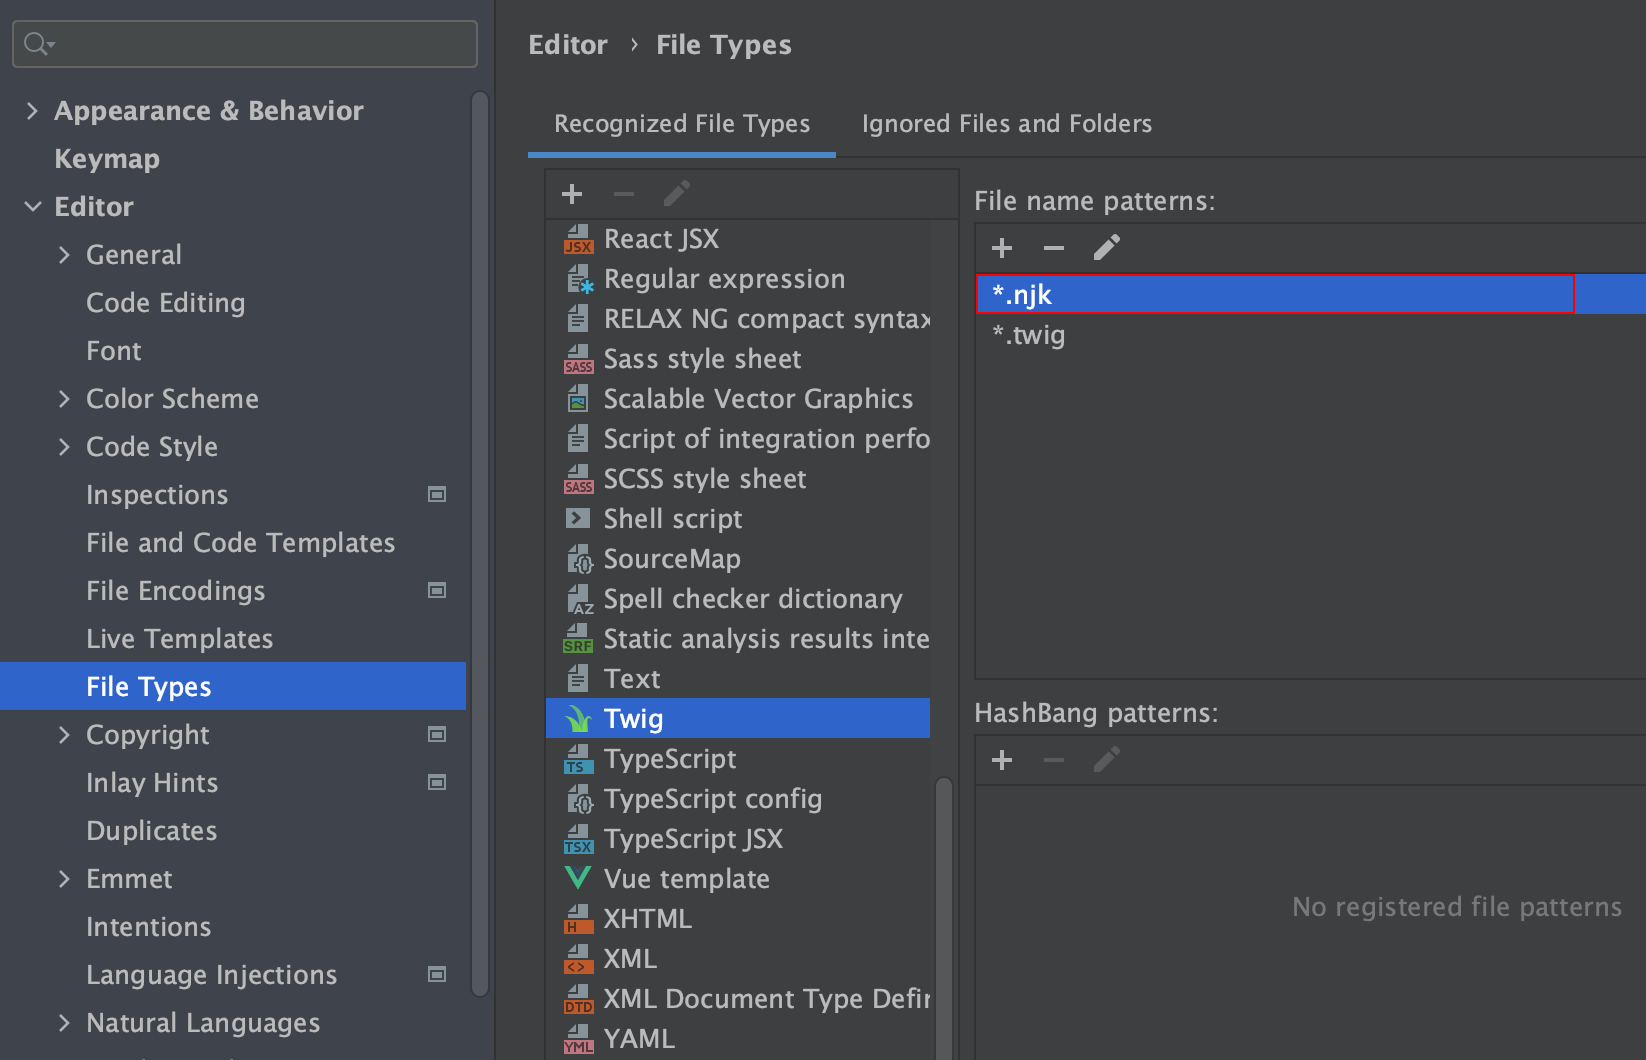Click the Inspections project-level settings icon
The width and height of the screenshot is (1646, 1060).
pyautogui.click(x=437, y=494)
